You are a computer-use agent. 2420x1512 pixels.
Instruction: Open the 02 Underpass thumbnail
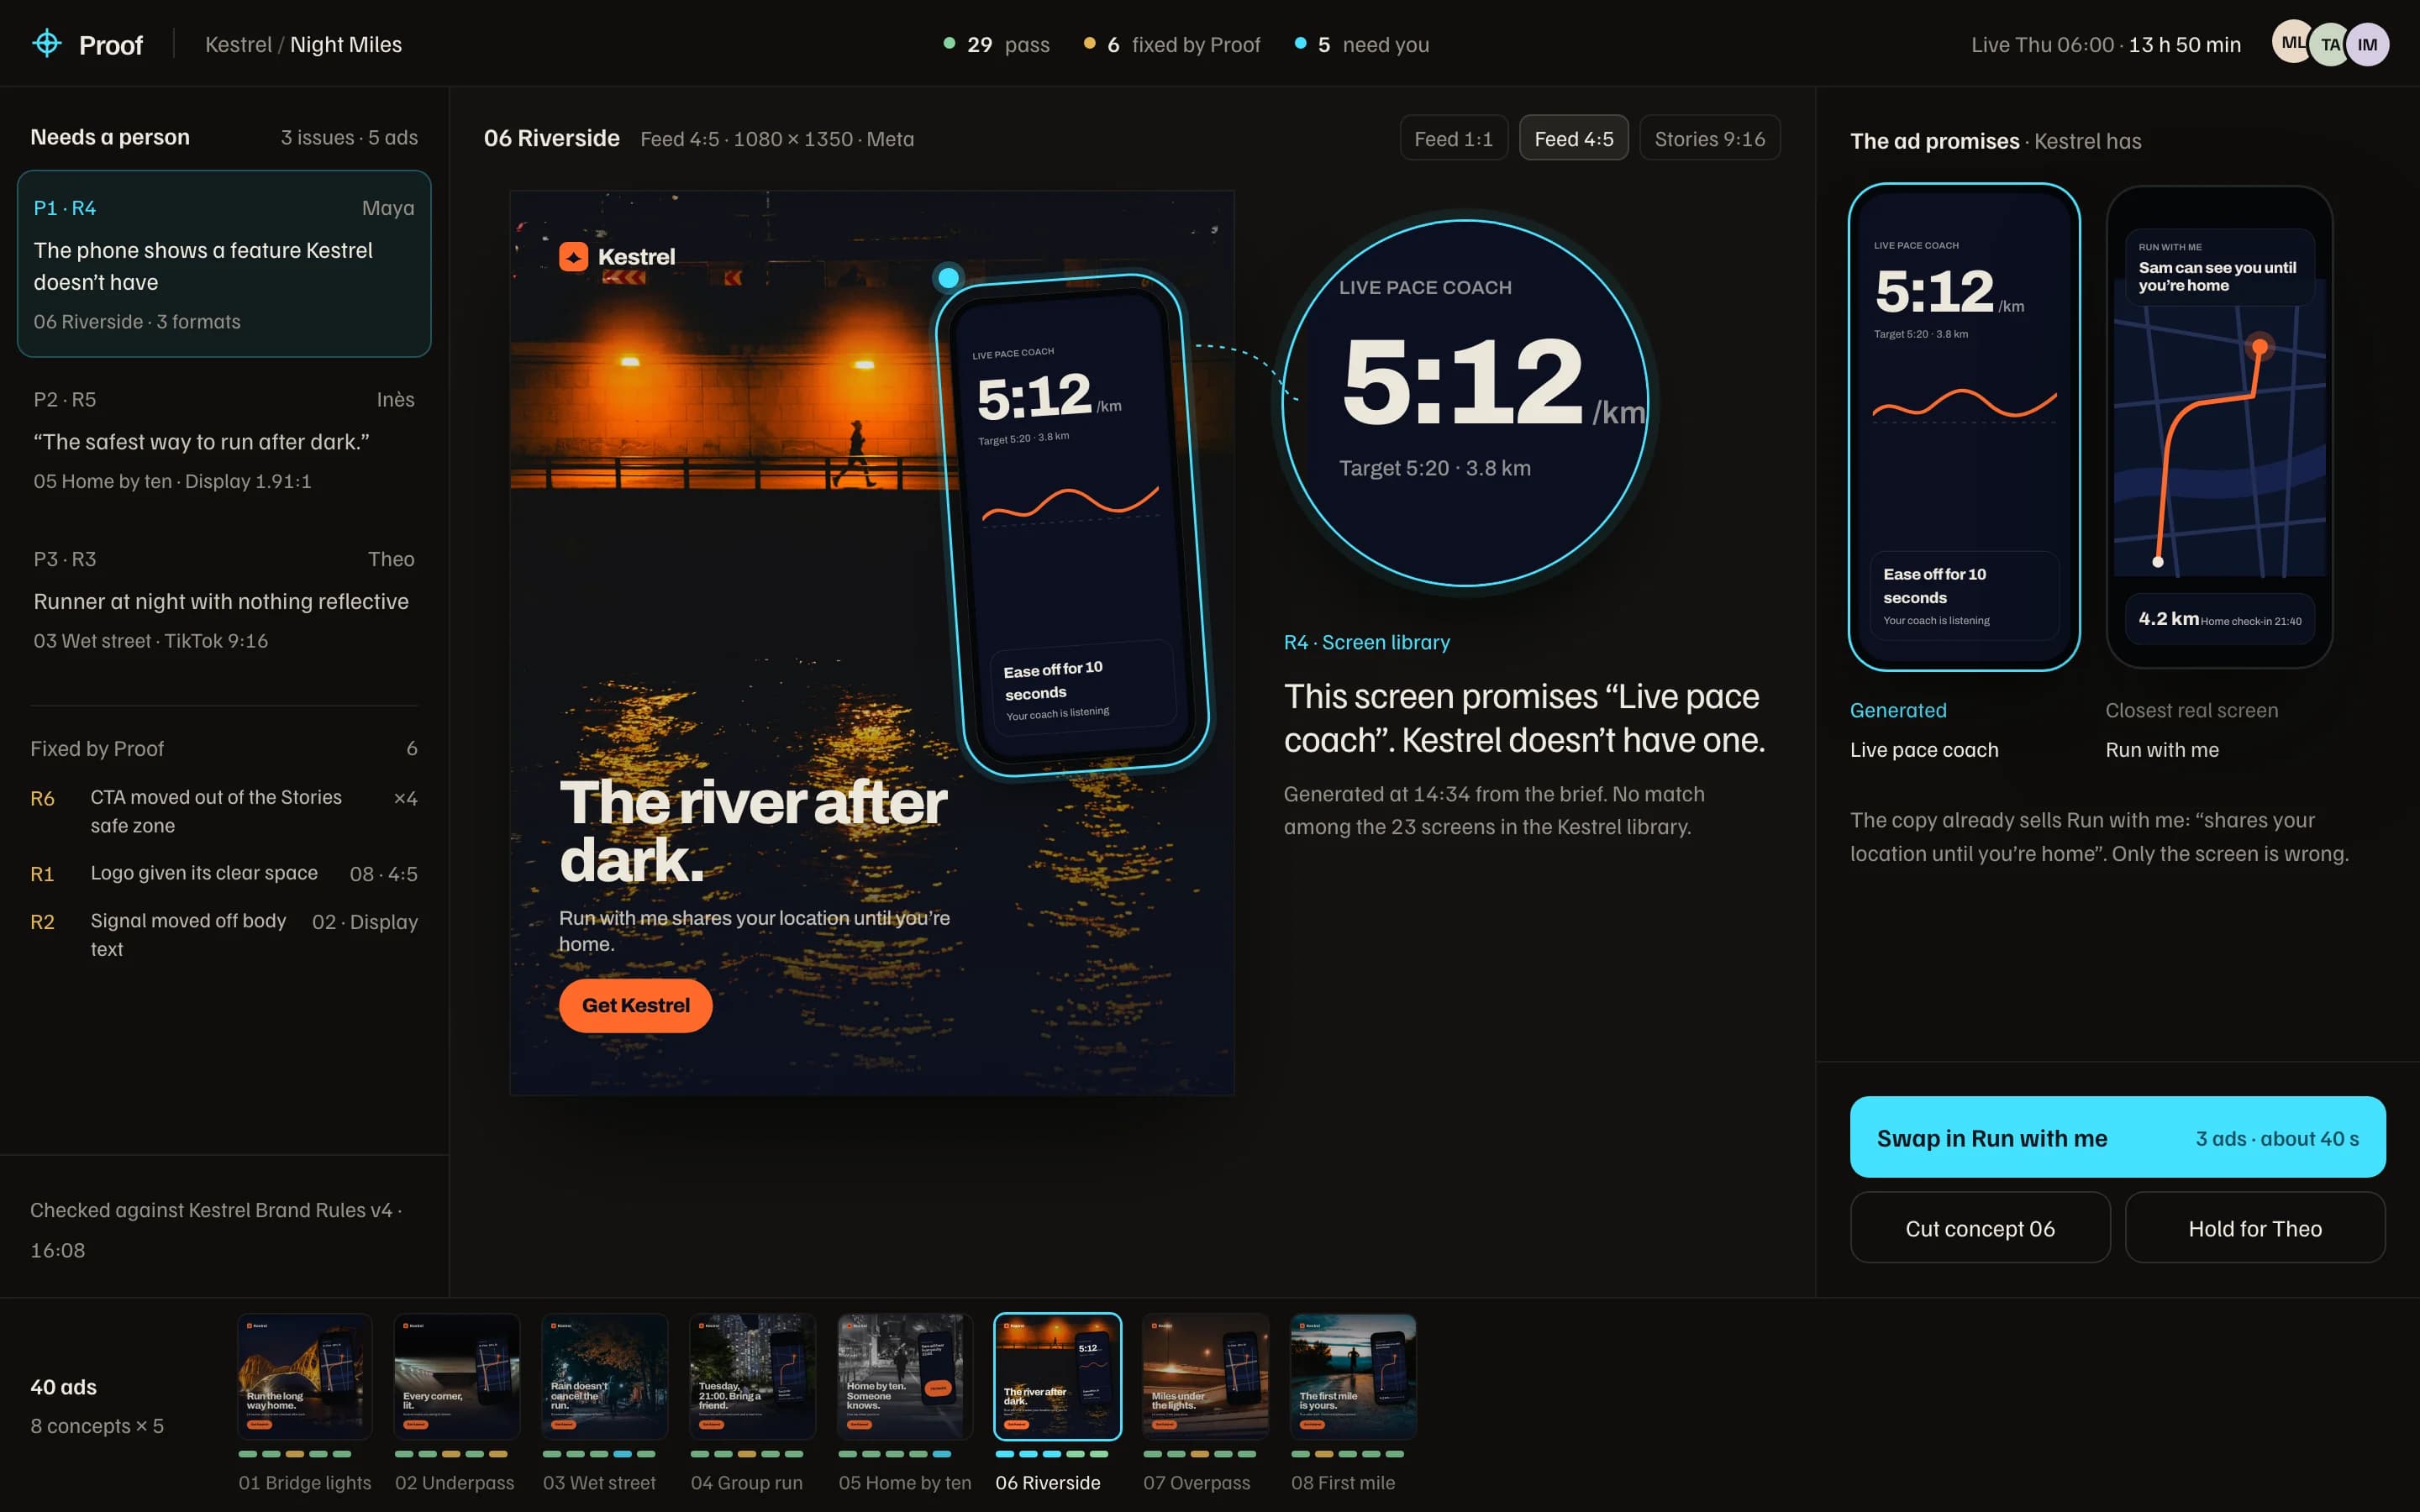coord(456,1376)
